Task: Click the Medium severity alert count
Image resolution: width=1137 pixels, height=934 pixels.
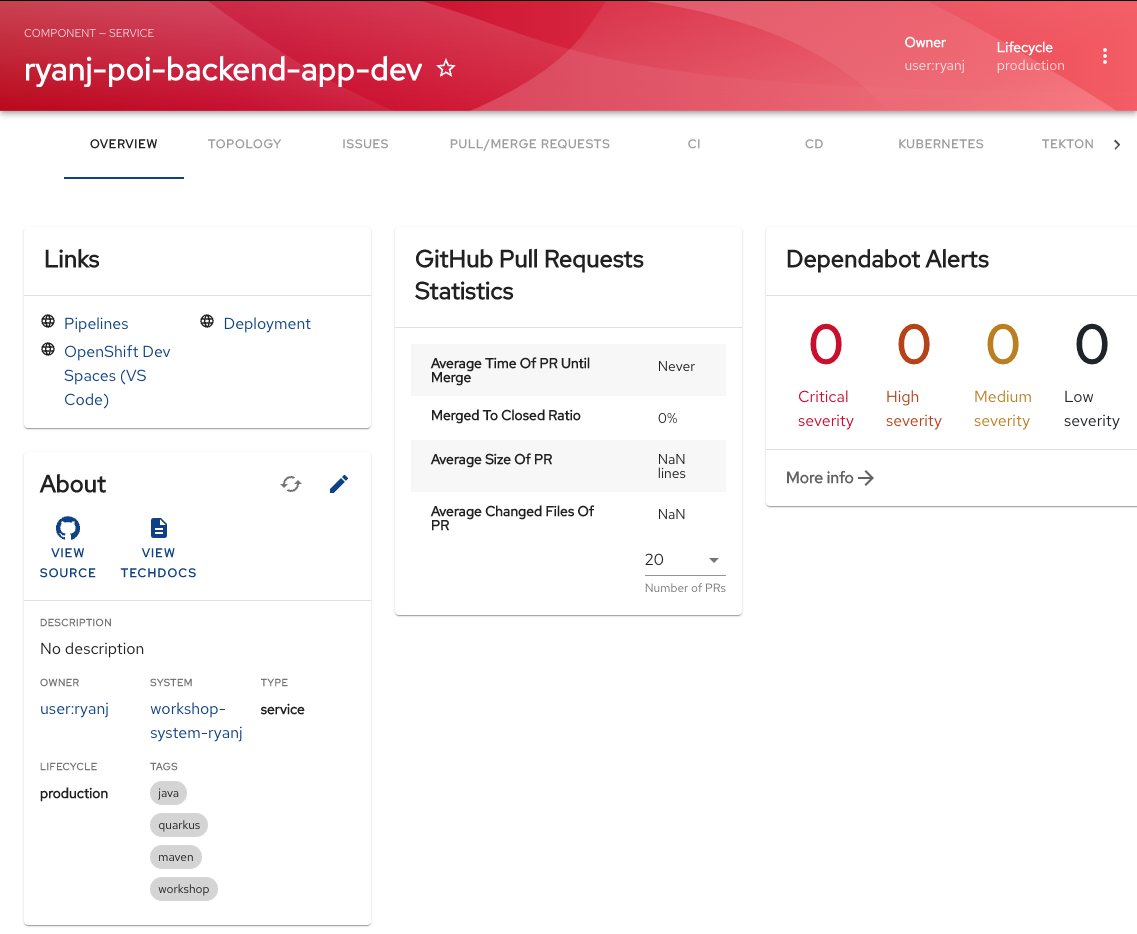Action: [1003, 344]
